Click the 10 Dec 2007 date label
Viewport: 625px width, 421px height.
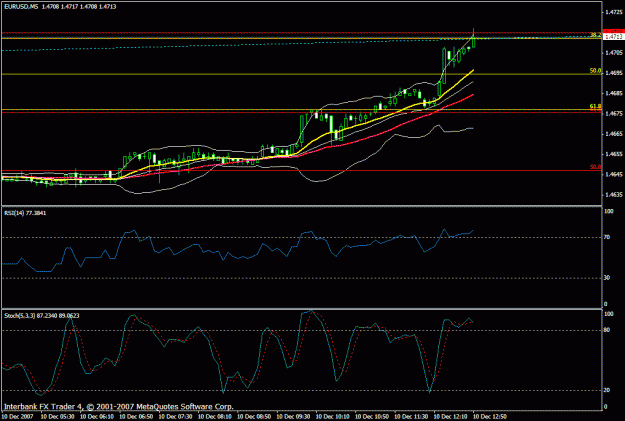click(17, 417)
